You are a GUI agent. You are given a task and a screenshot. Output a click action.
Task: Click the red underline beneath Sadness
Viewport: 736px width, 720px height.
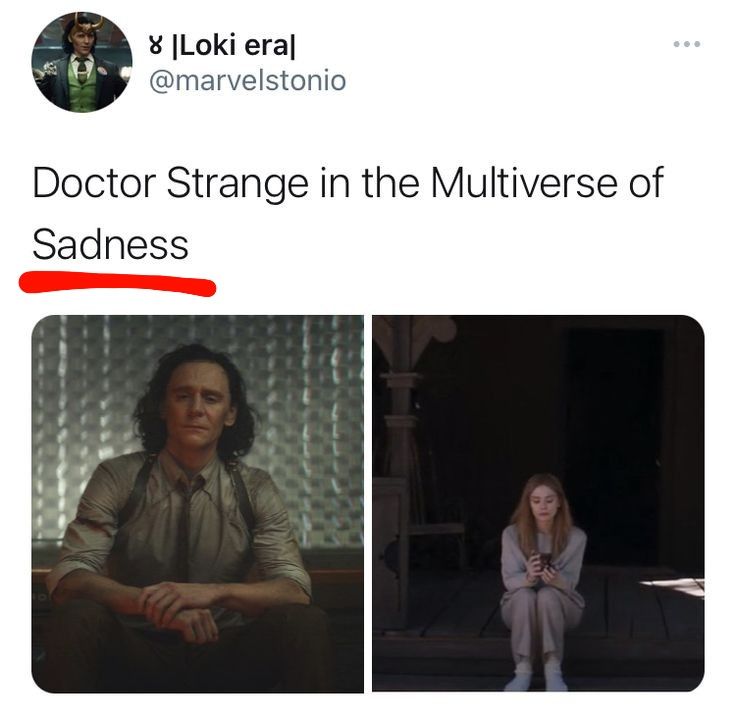pyautogui.click(x=117, y=283)
